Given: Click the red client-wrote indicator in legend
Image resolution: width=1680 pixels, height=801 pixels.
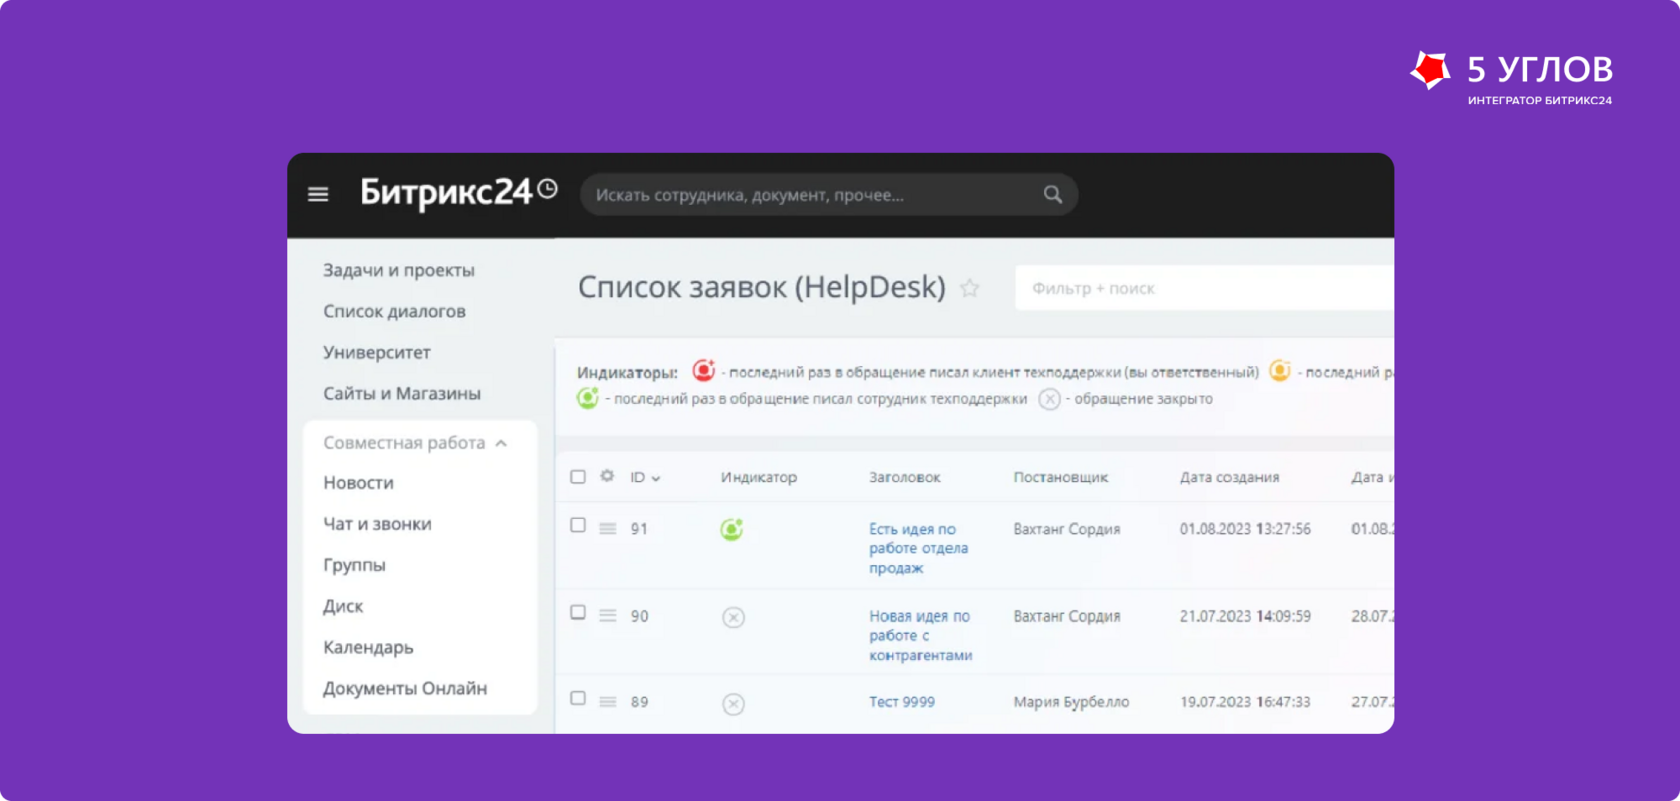Looking at the screenshot, I should click(x=704, y=370).
